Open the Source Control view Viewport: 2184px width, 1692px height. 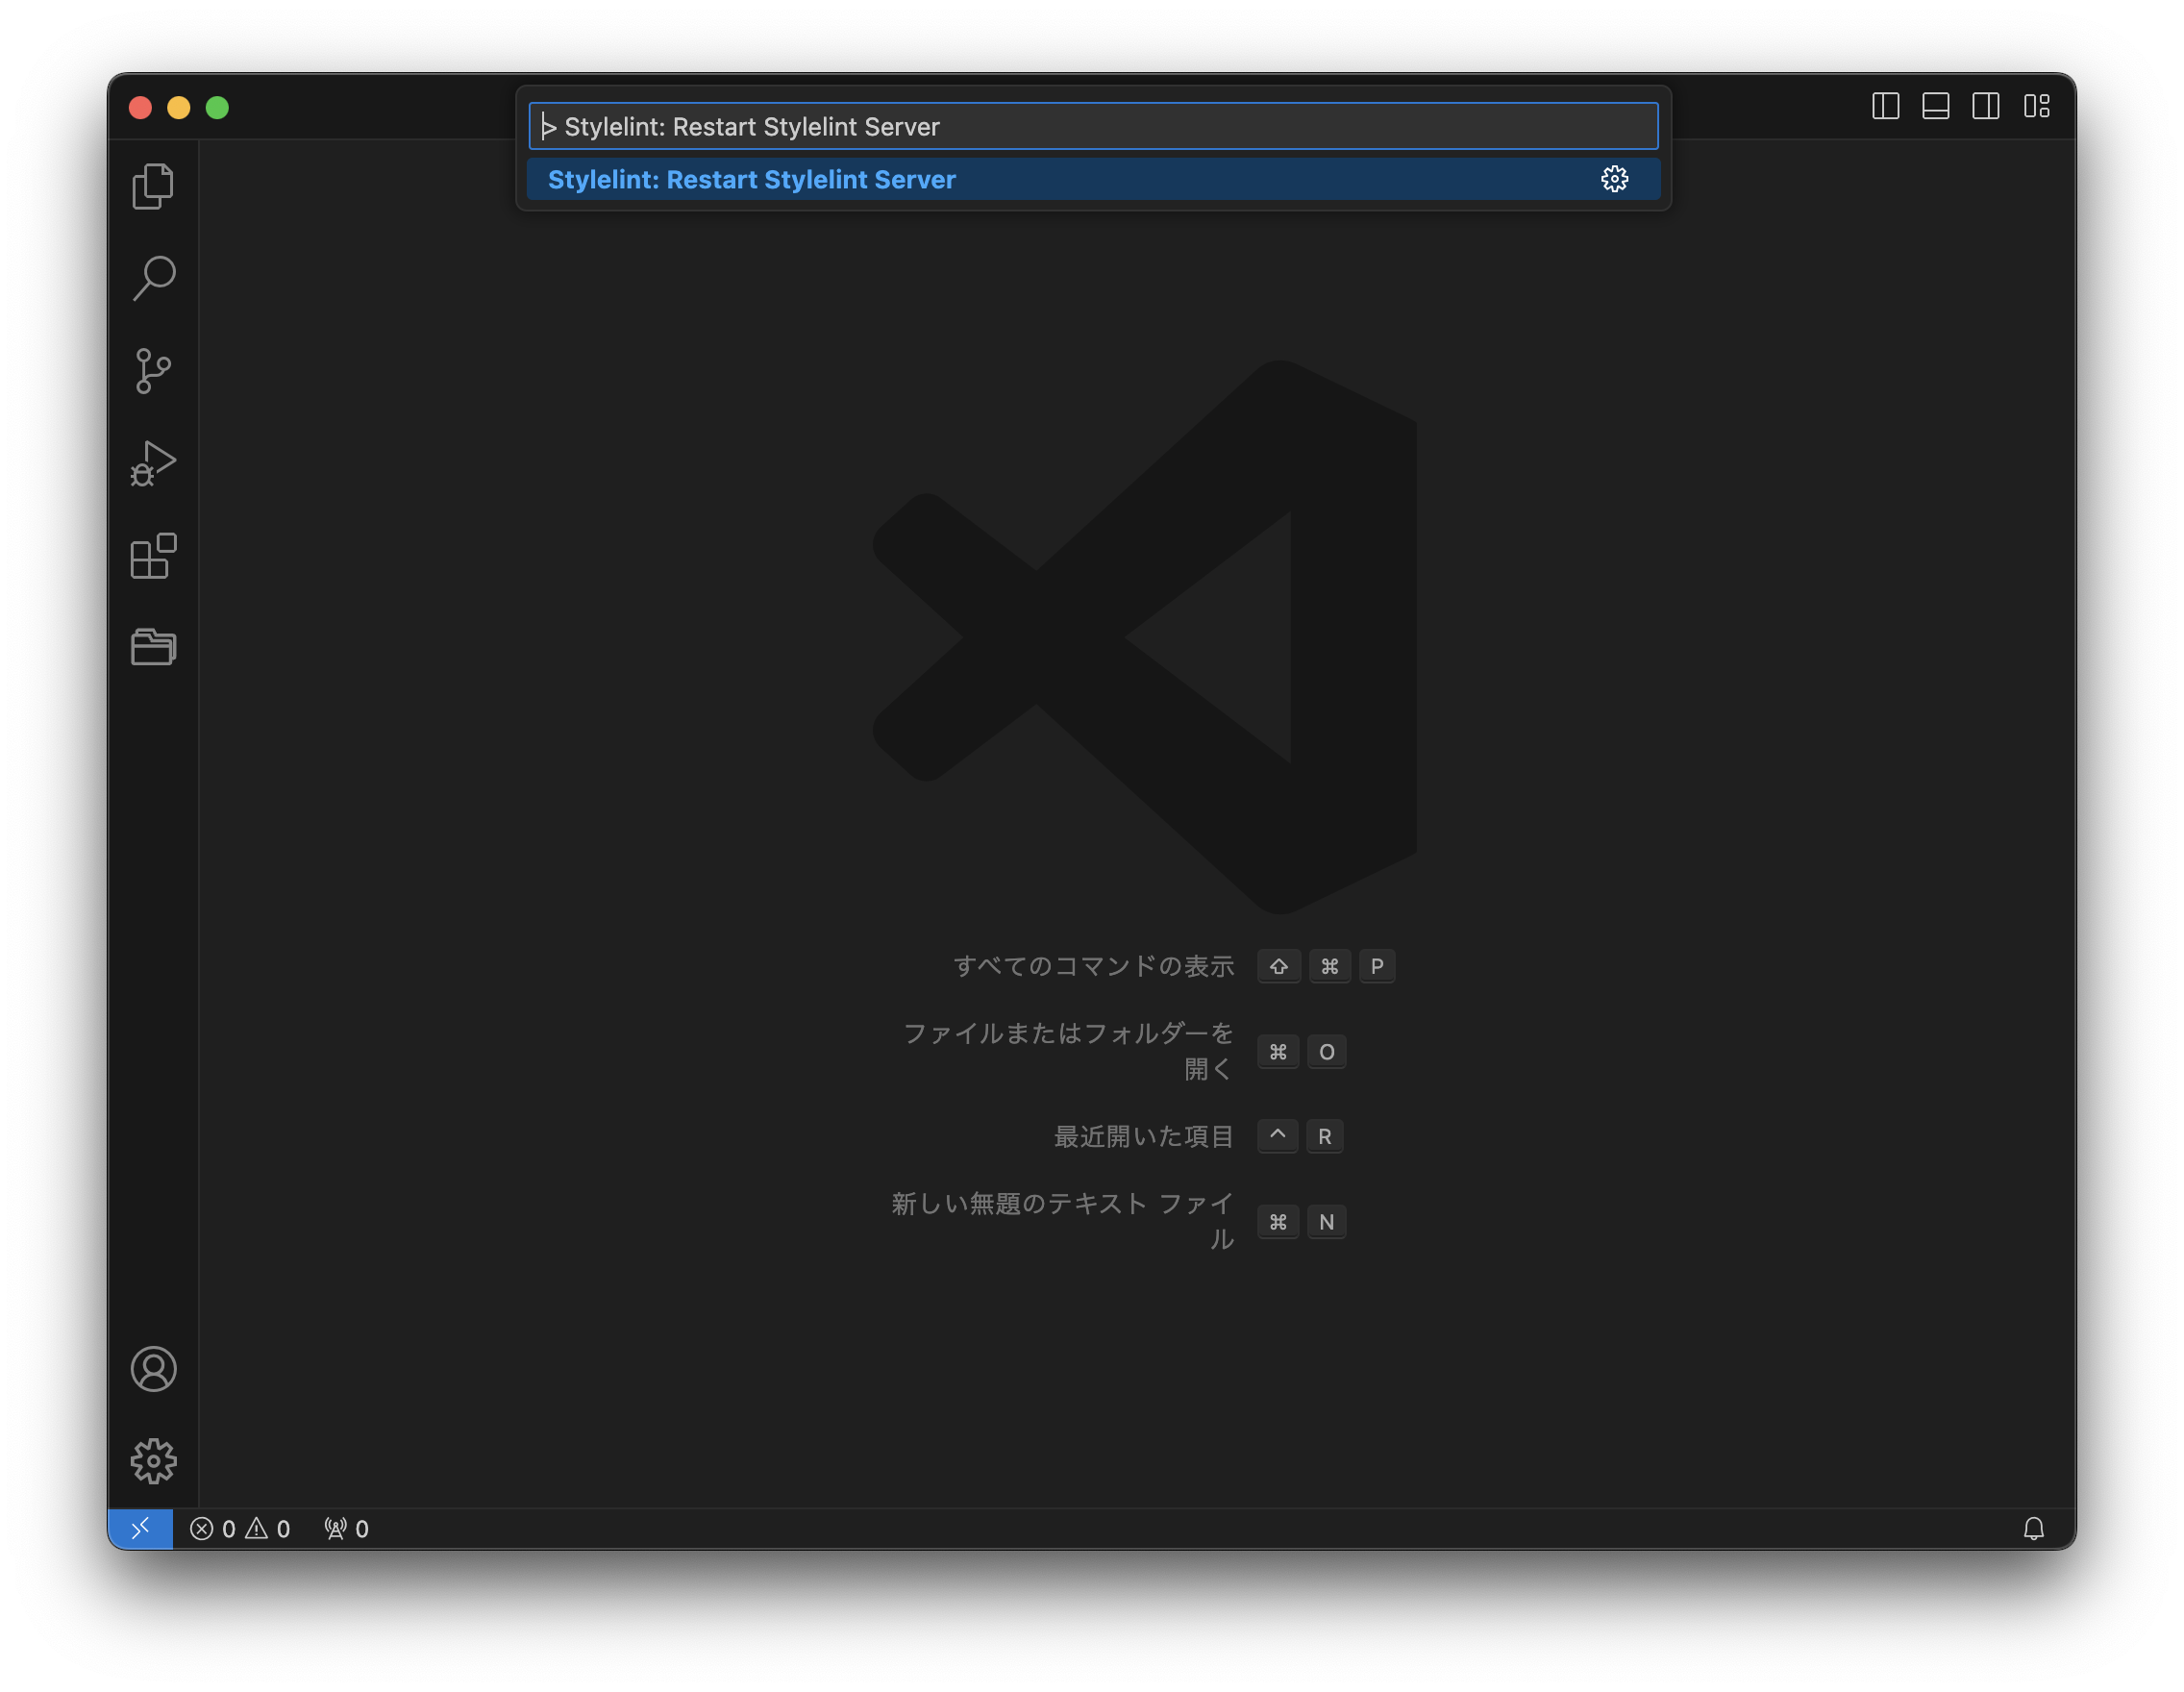pos(153,370)
